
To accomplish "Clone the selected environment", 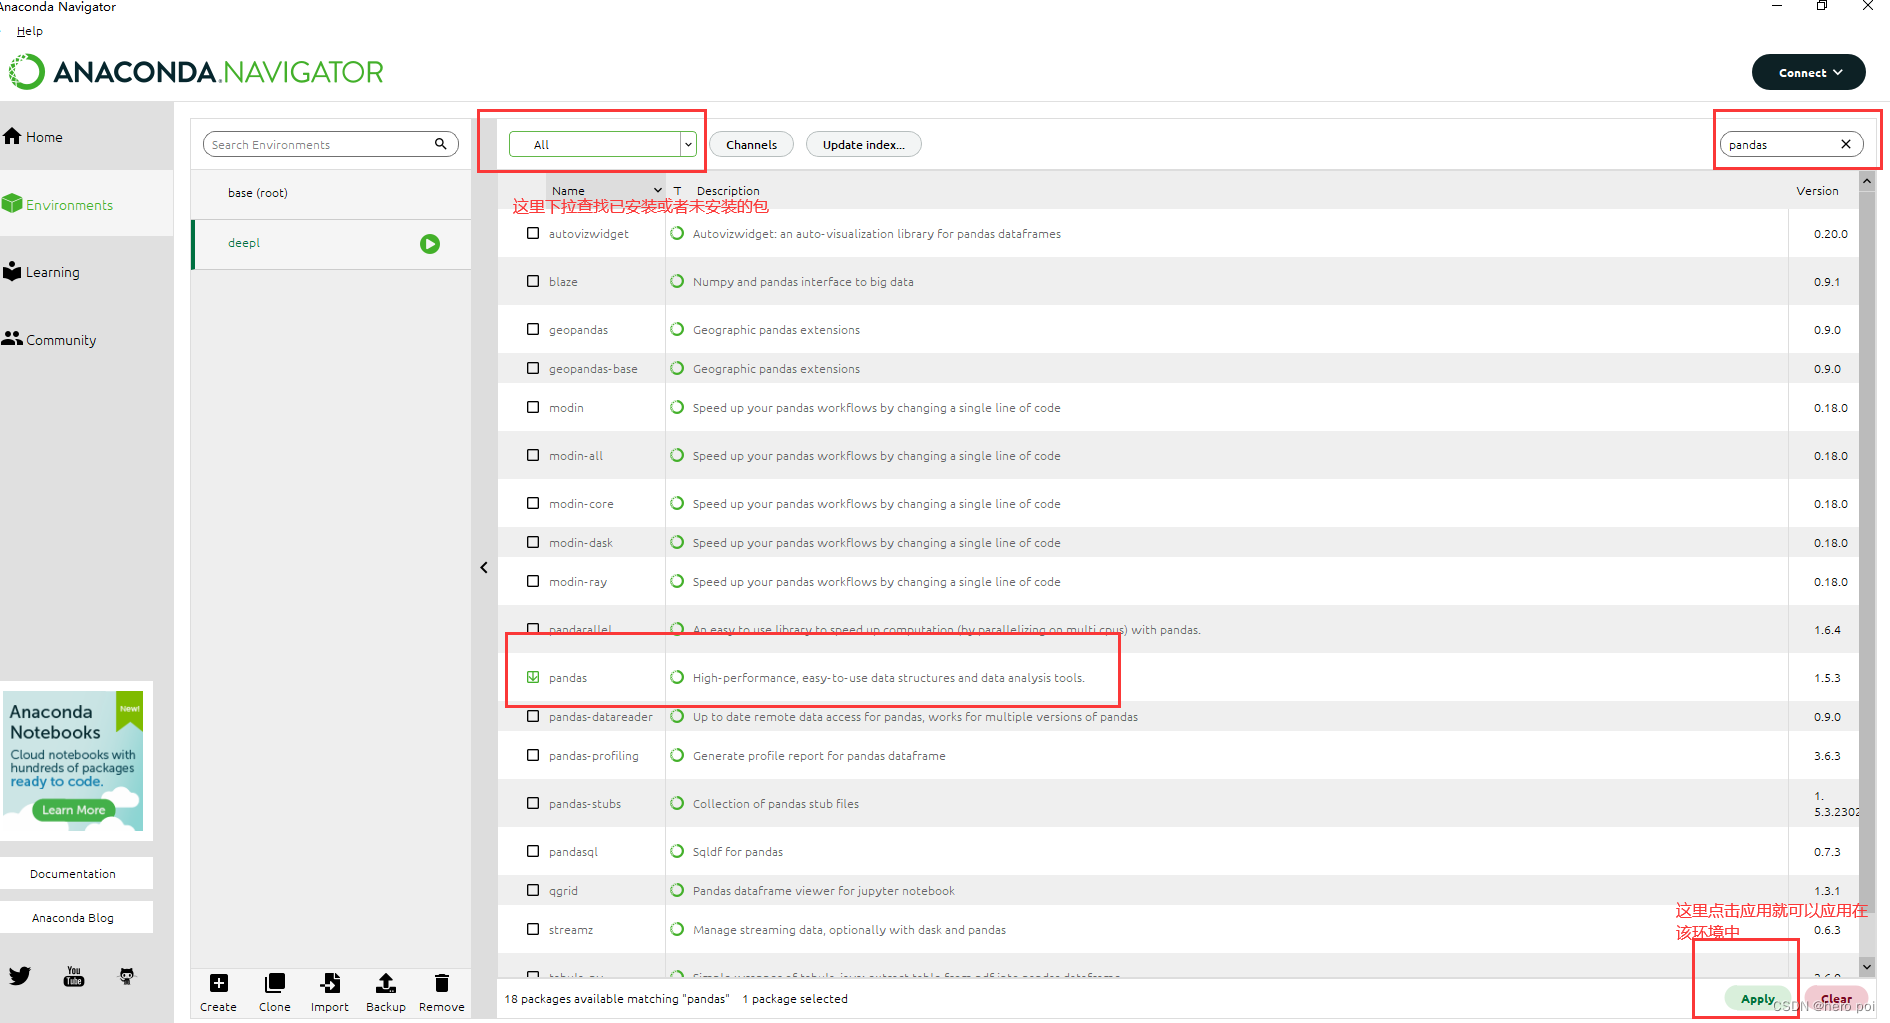I will (274, 993).
